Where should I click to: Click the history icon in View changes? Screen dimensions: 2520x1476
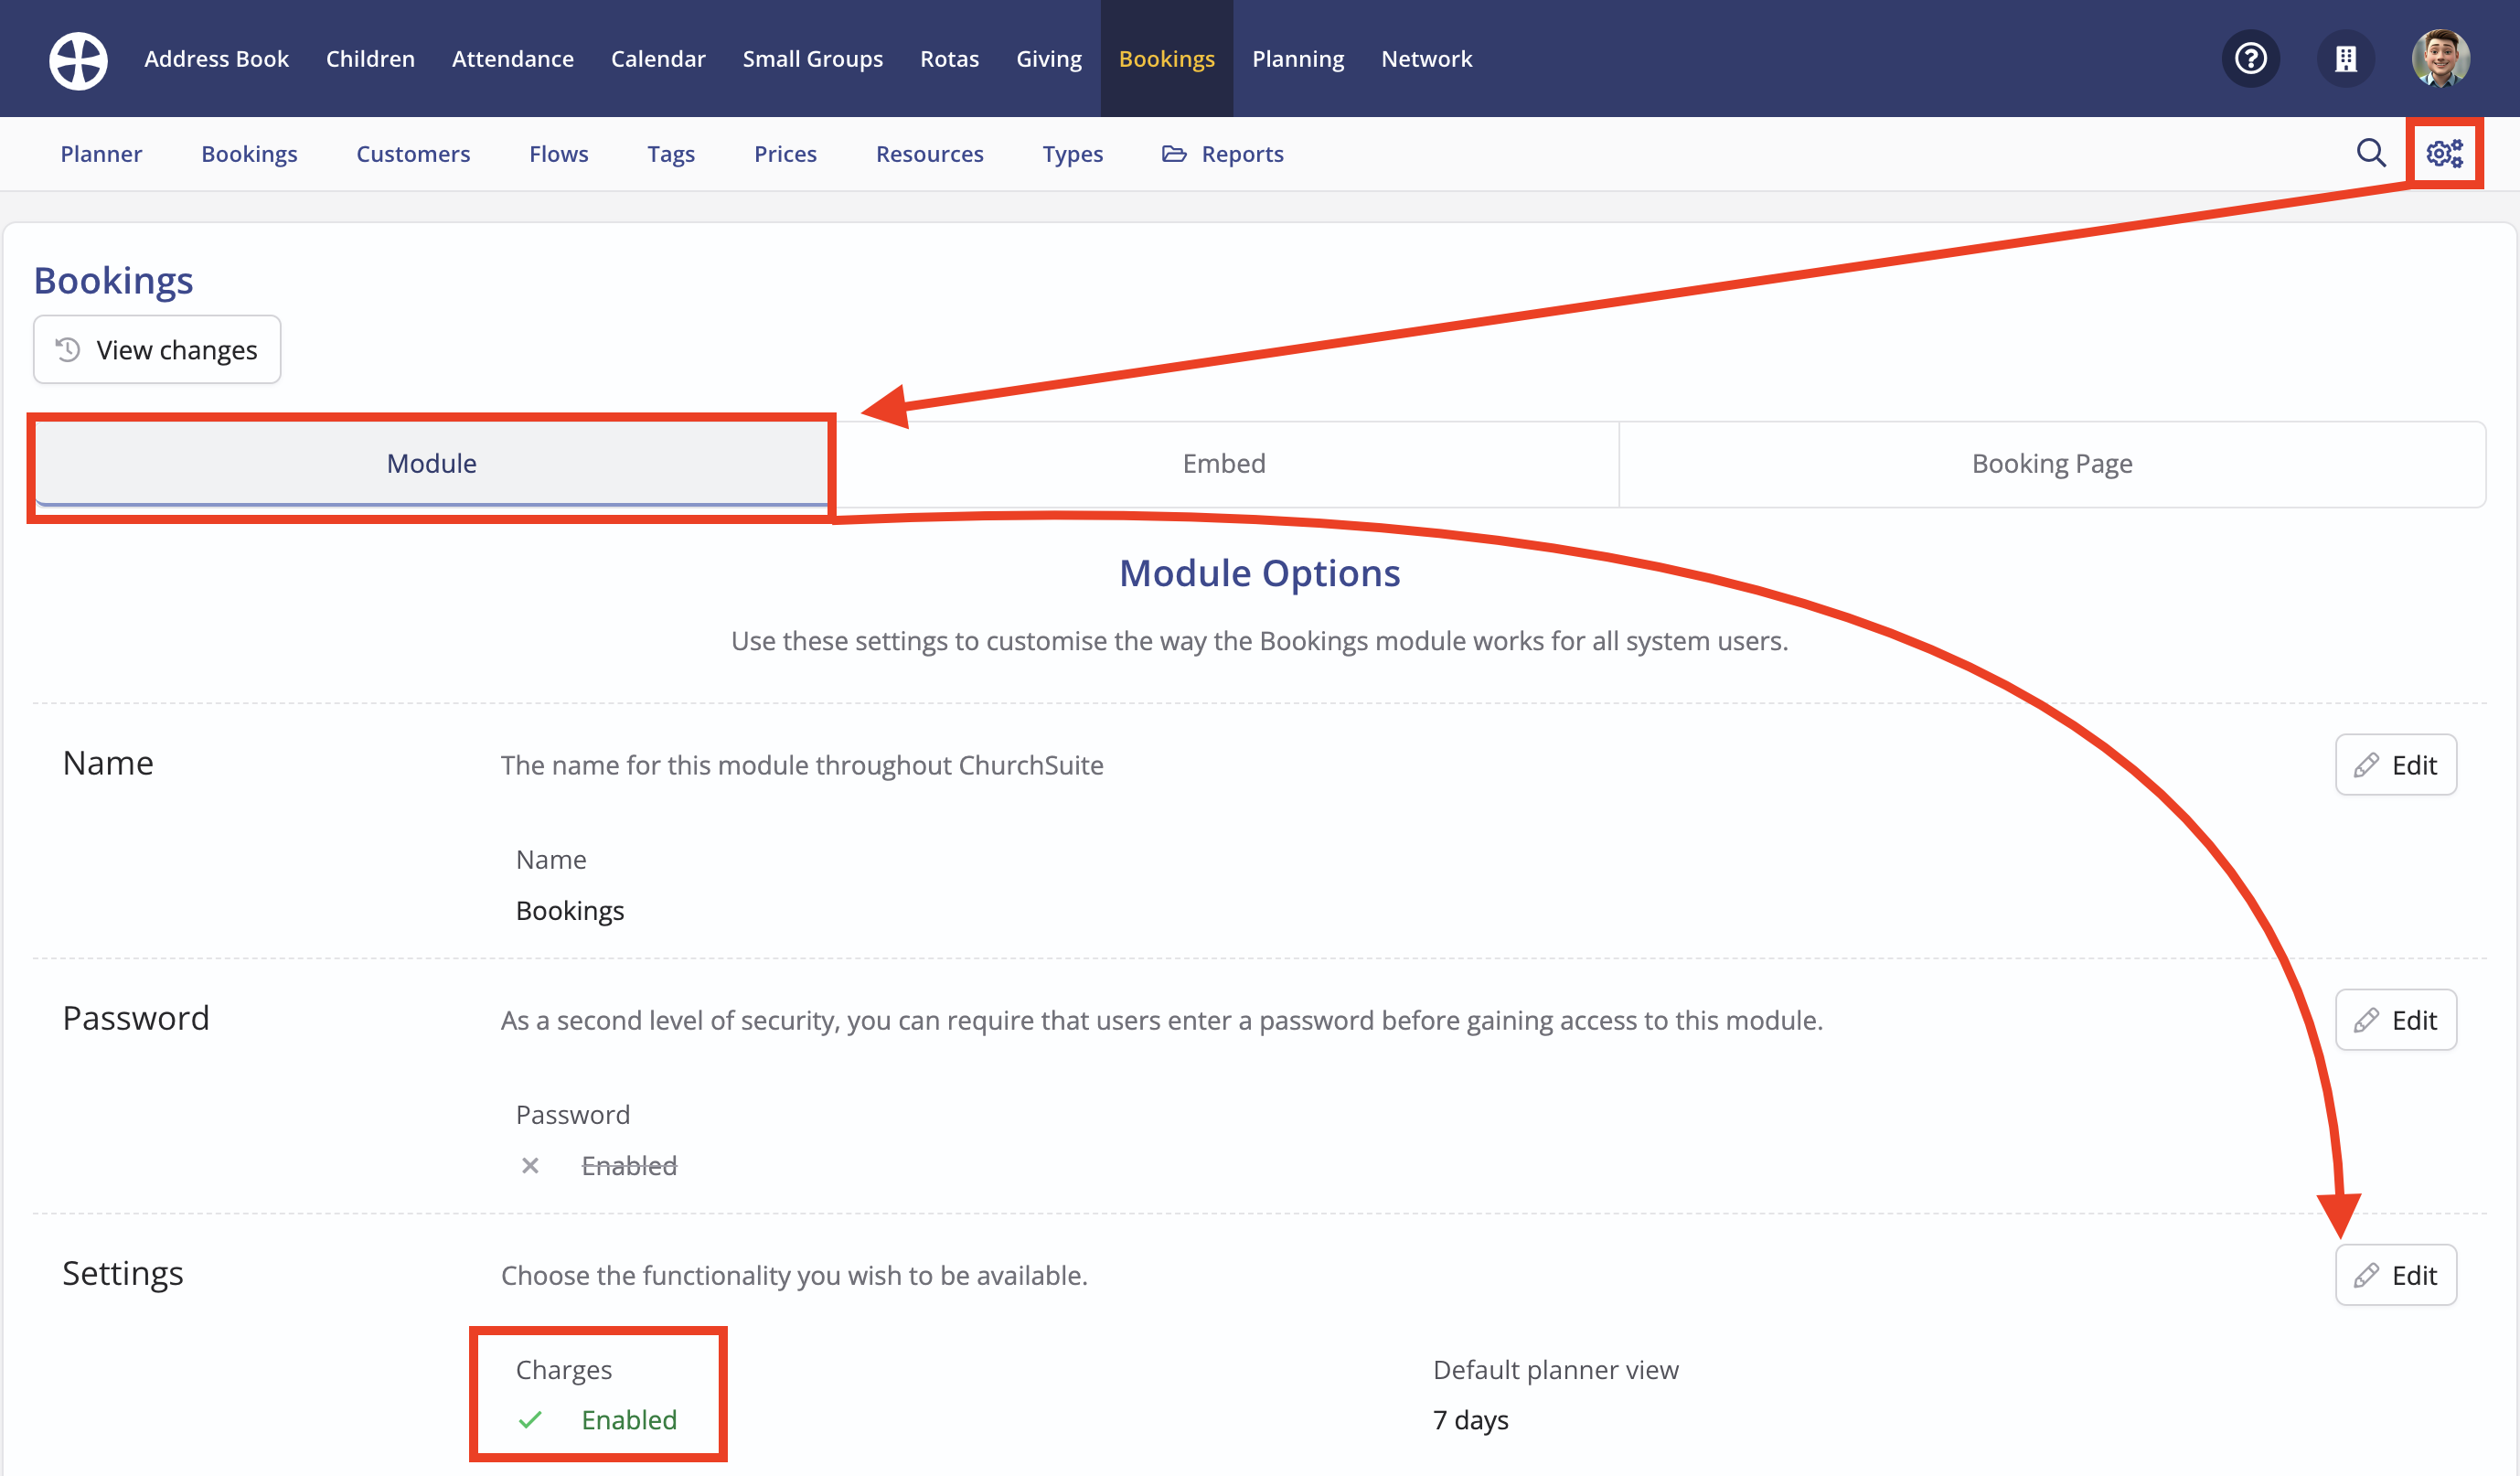pos(68,350)
